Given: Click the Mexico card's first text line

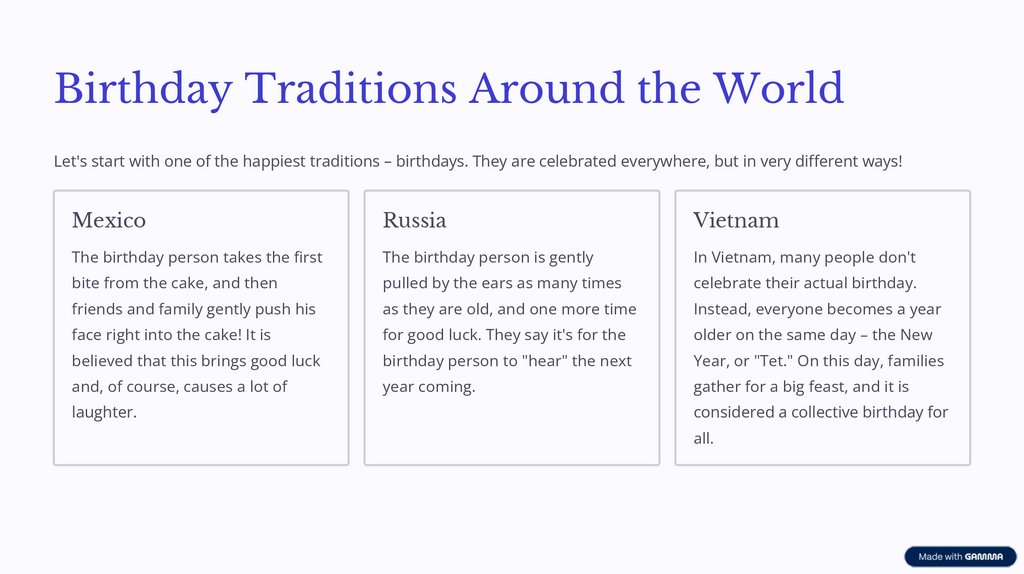Looking at the screenshot, I should click(x=197, y=257).
